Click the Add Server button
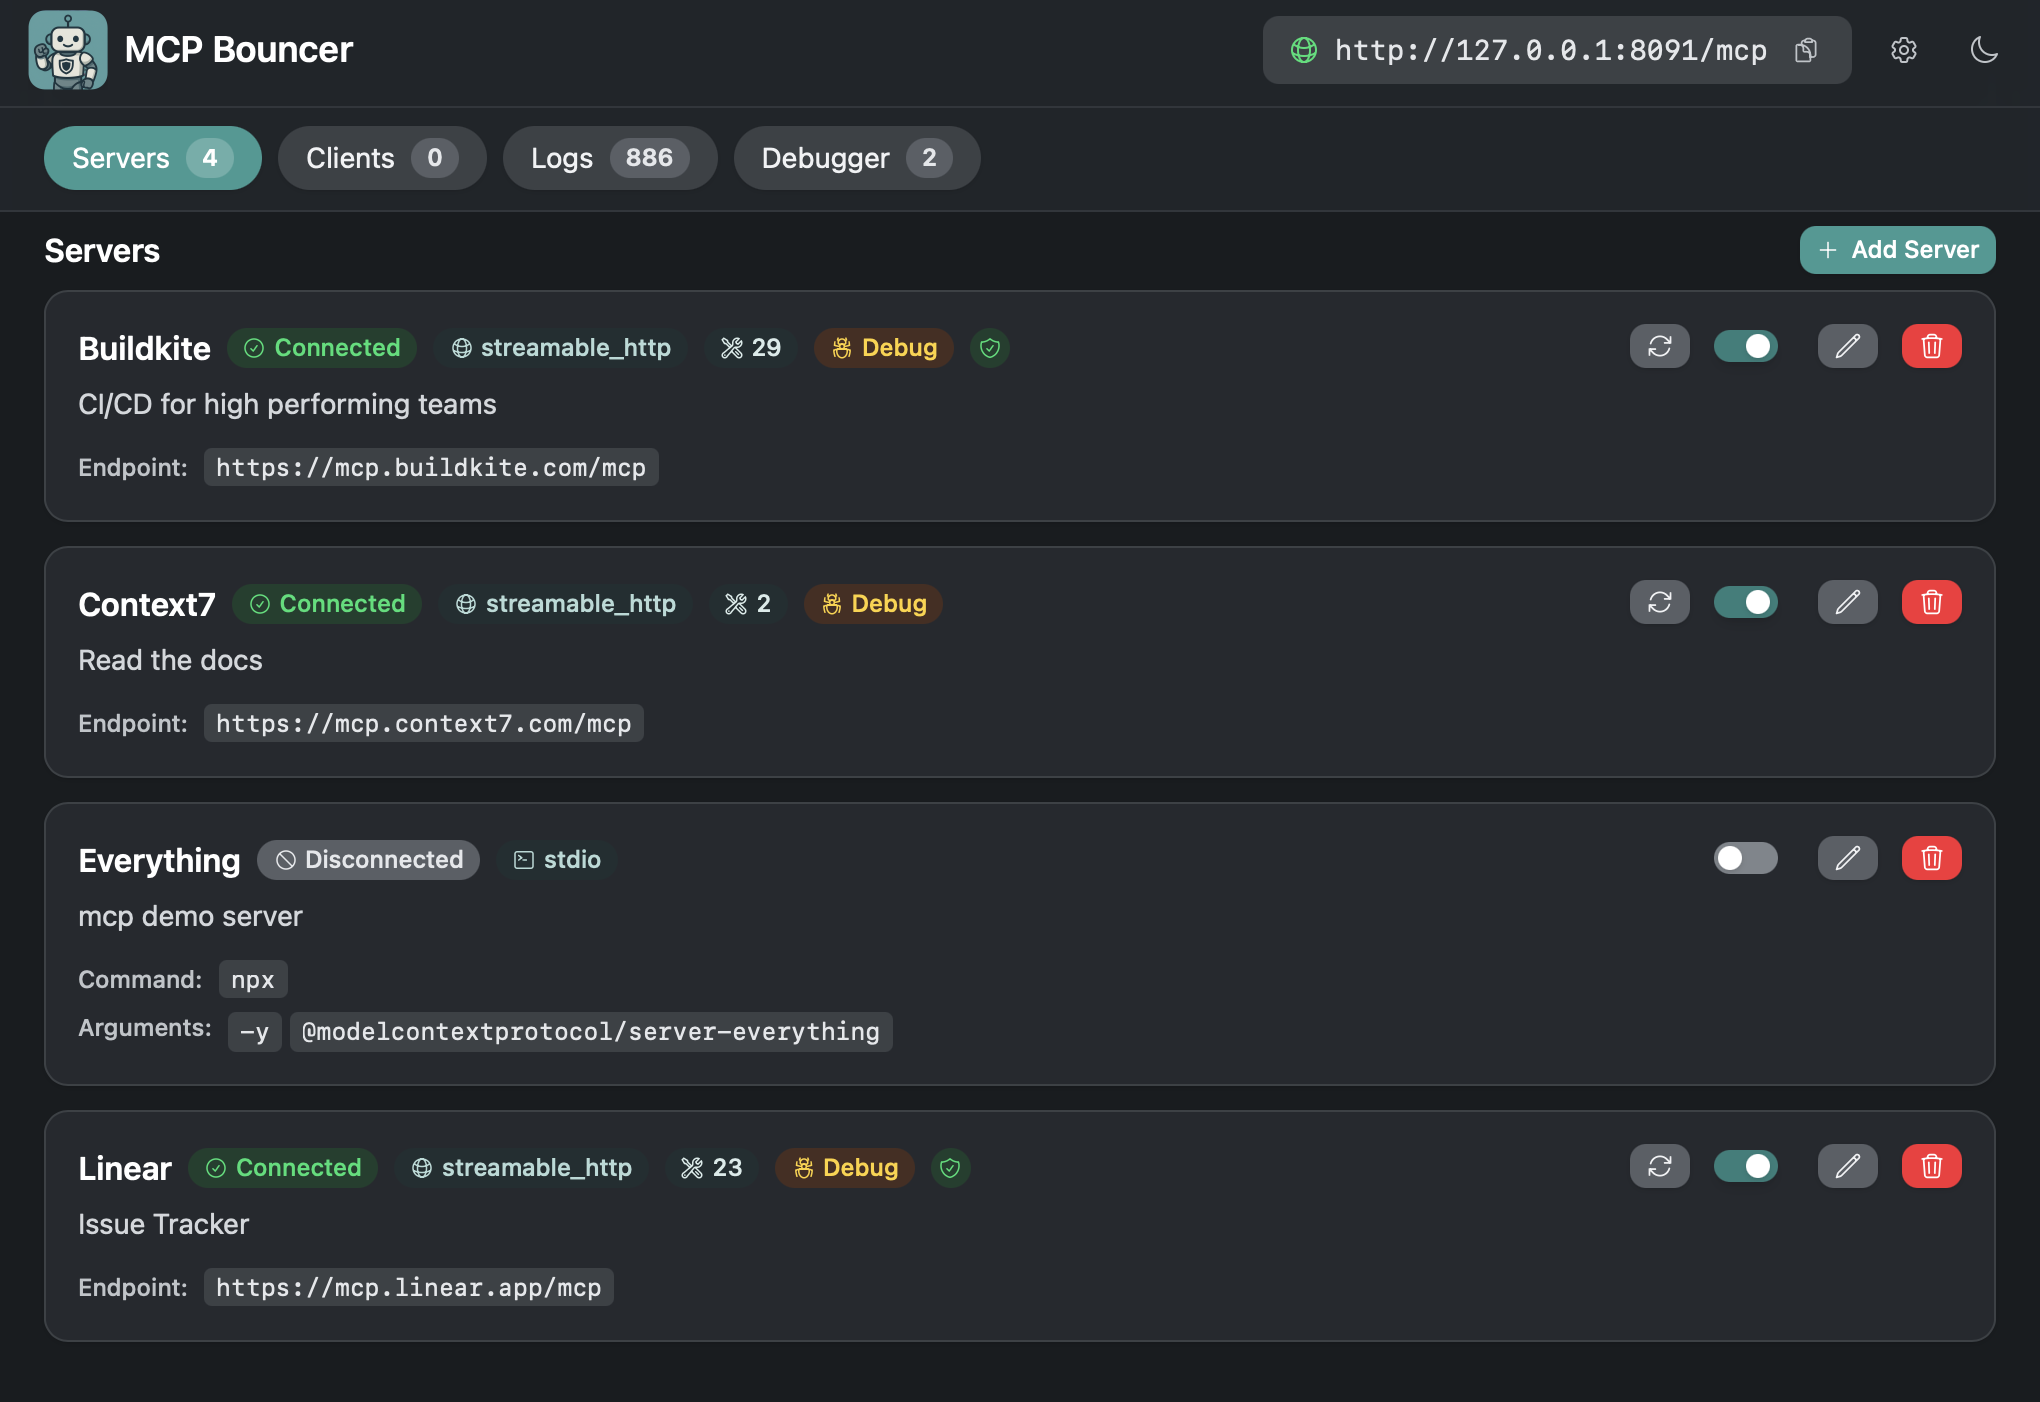The height and width of the screenshot is (1402, 2040). (1896, 249)
